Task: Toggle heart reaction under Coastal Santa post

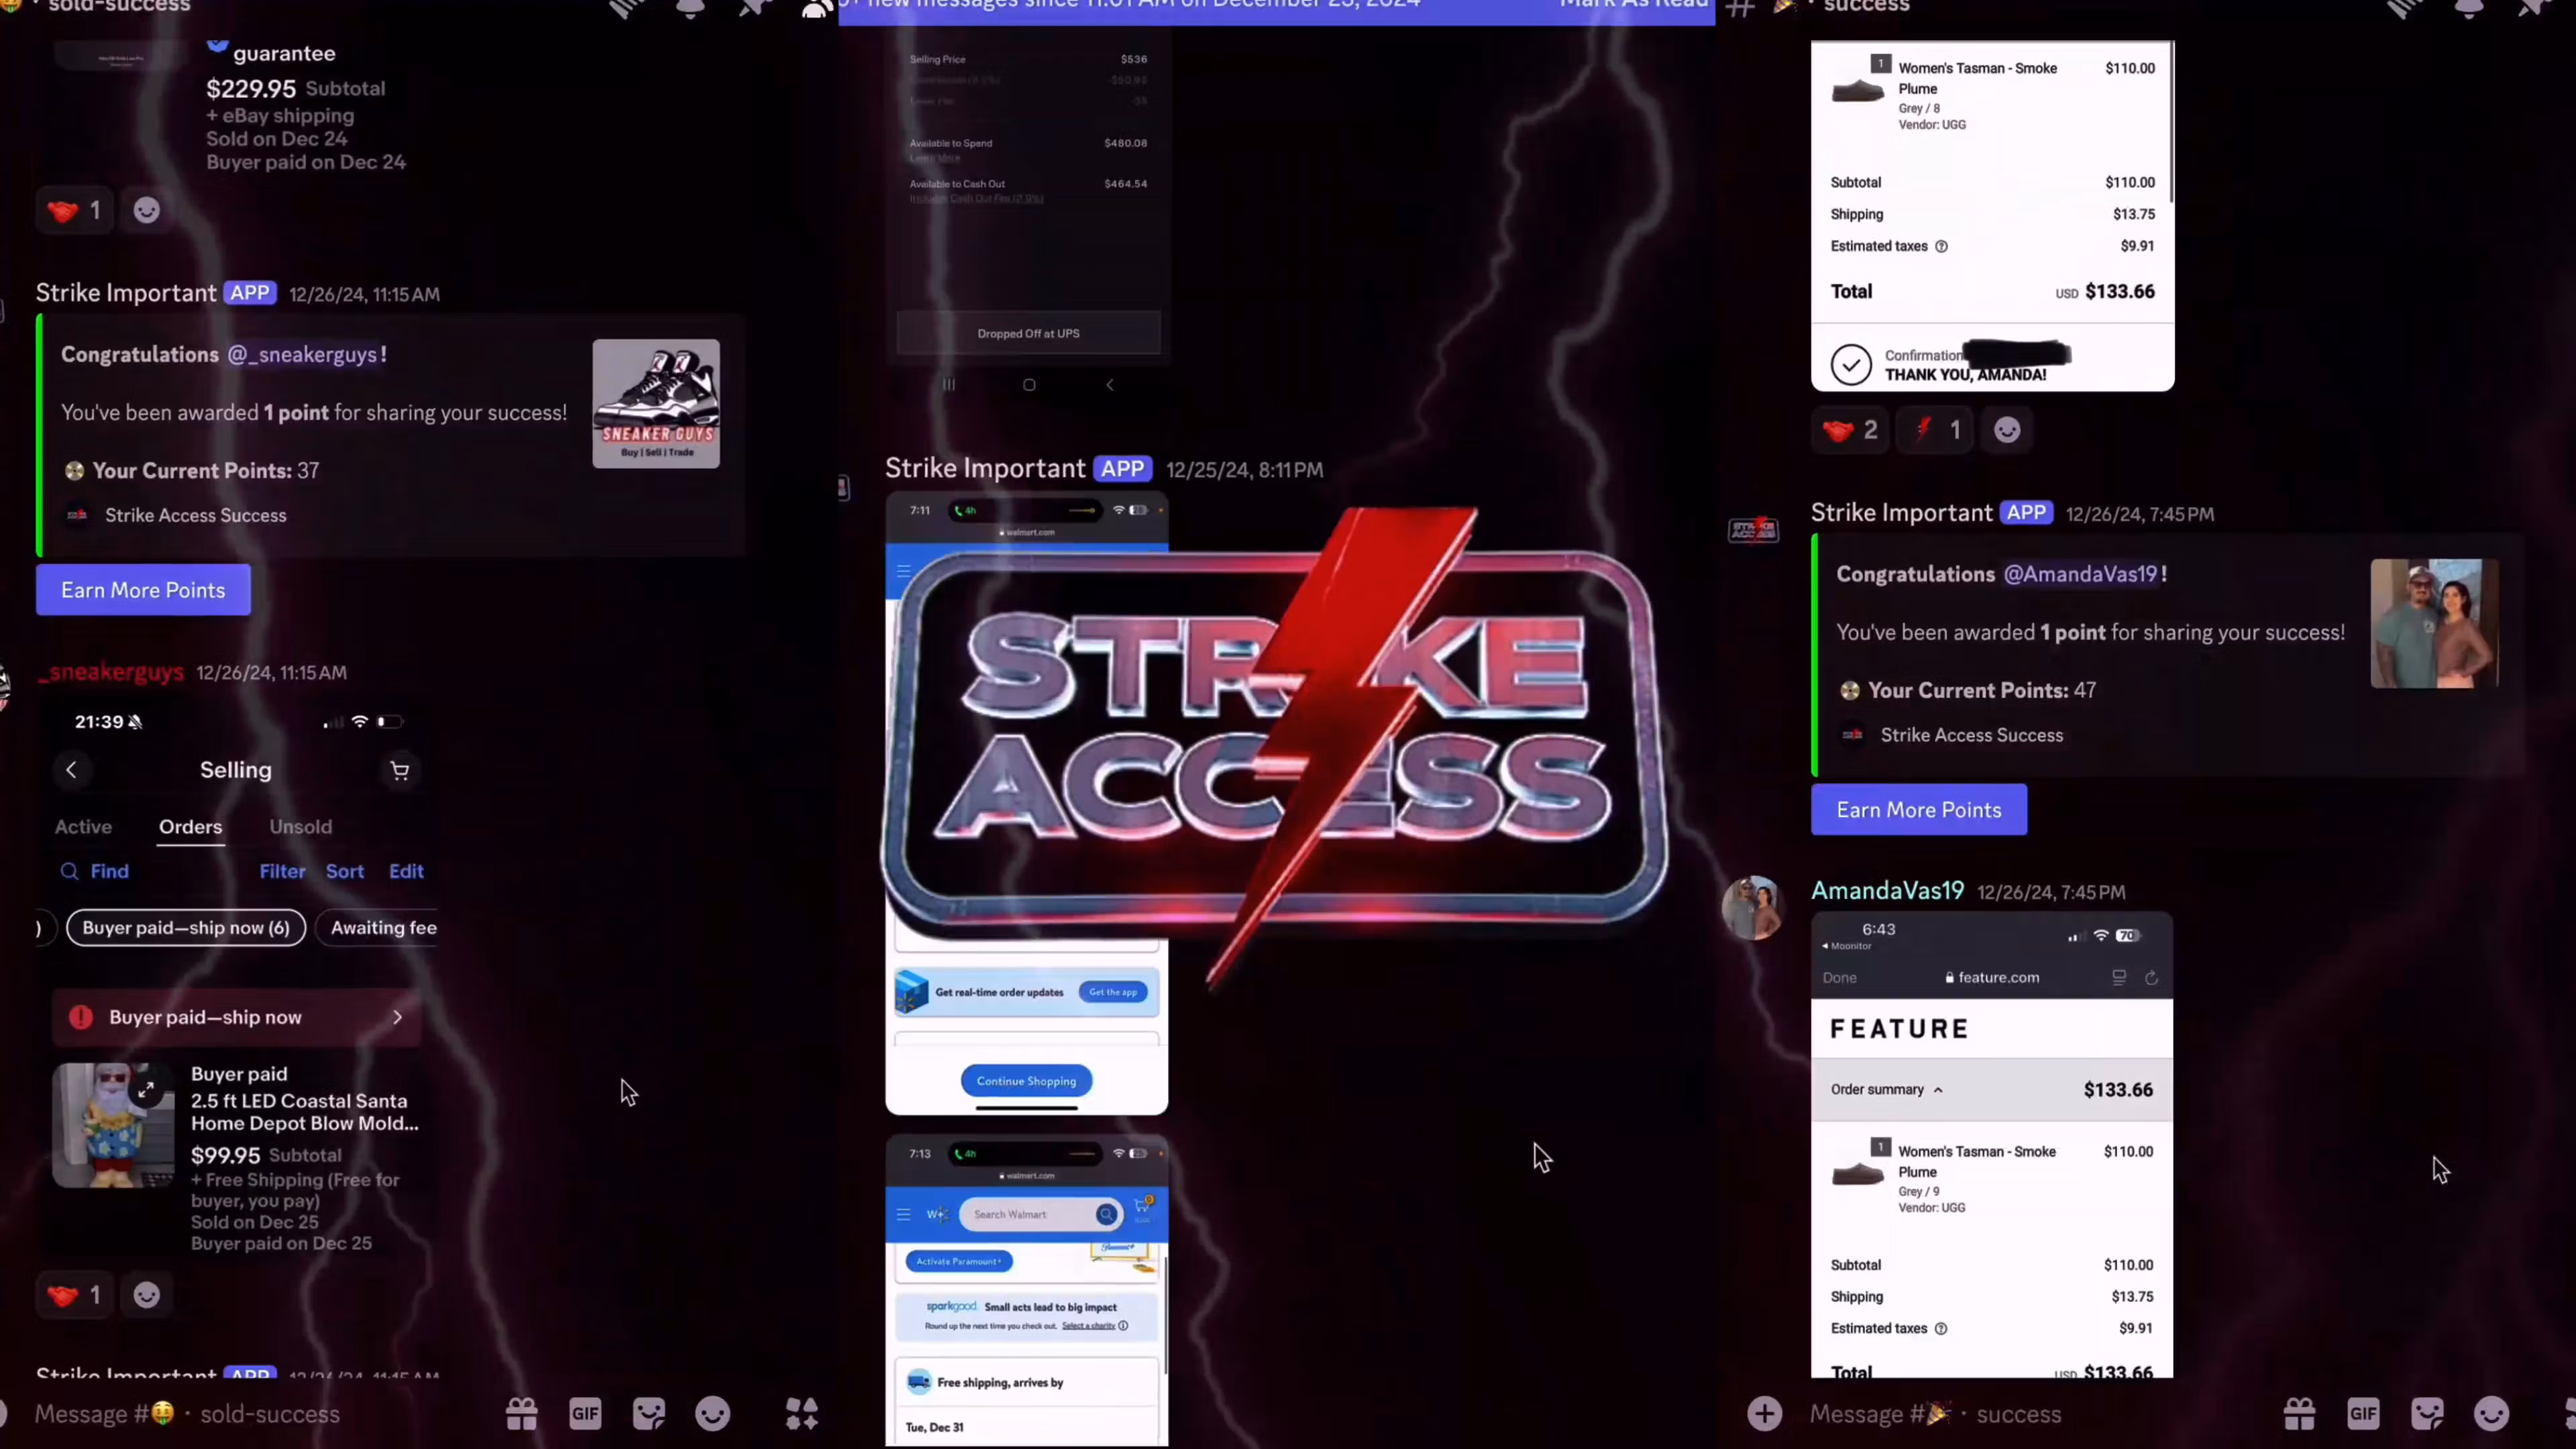Action: (74, 1295)
